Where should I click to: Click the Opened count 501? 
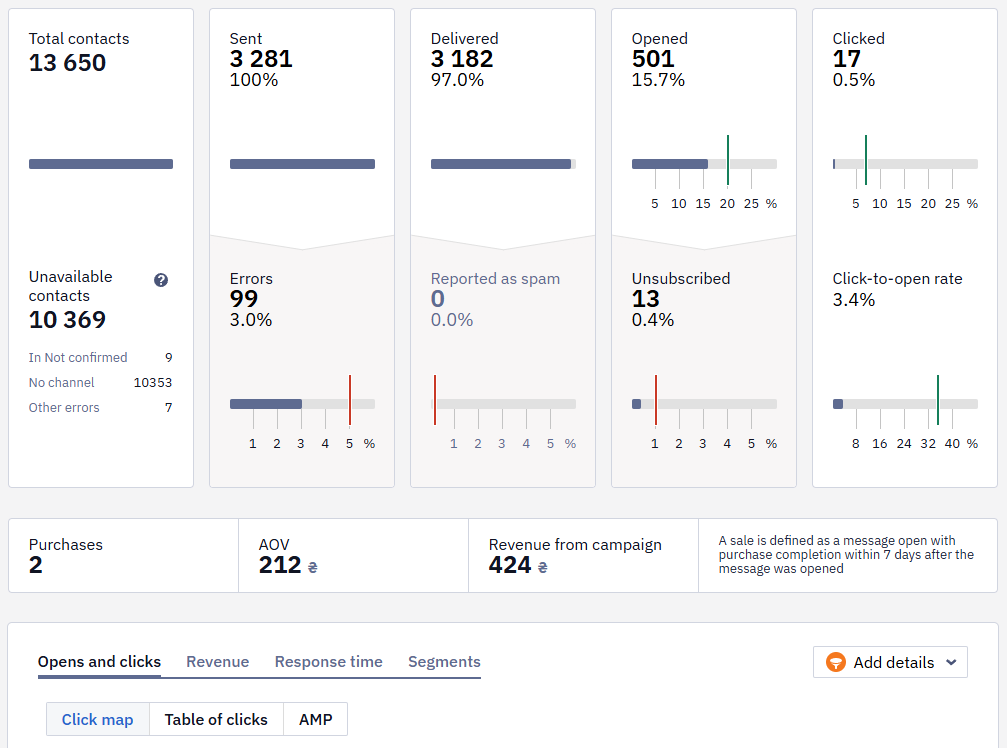[x=653, y=59]
